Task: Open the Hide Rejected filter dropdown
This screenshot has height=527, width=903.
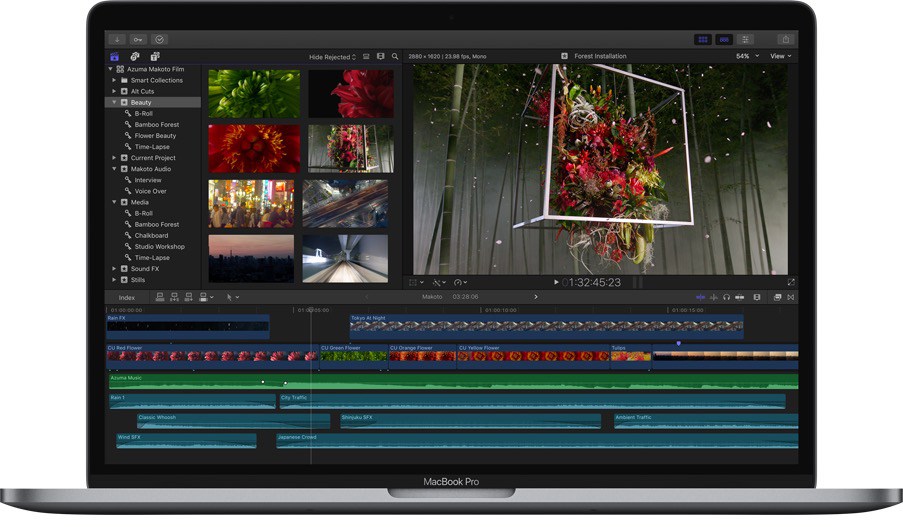Action: point(332,57)
